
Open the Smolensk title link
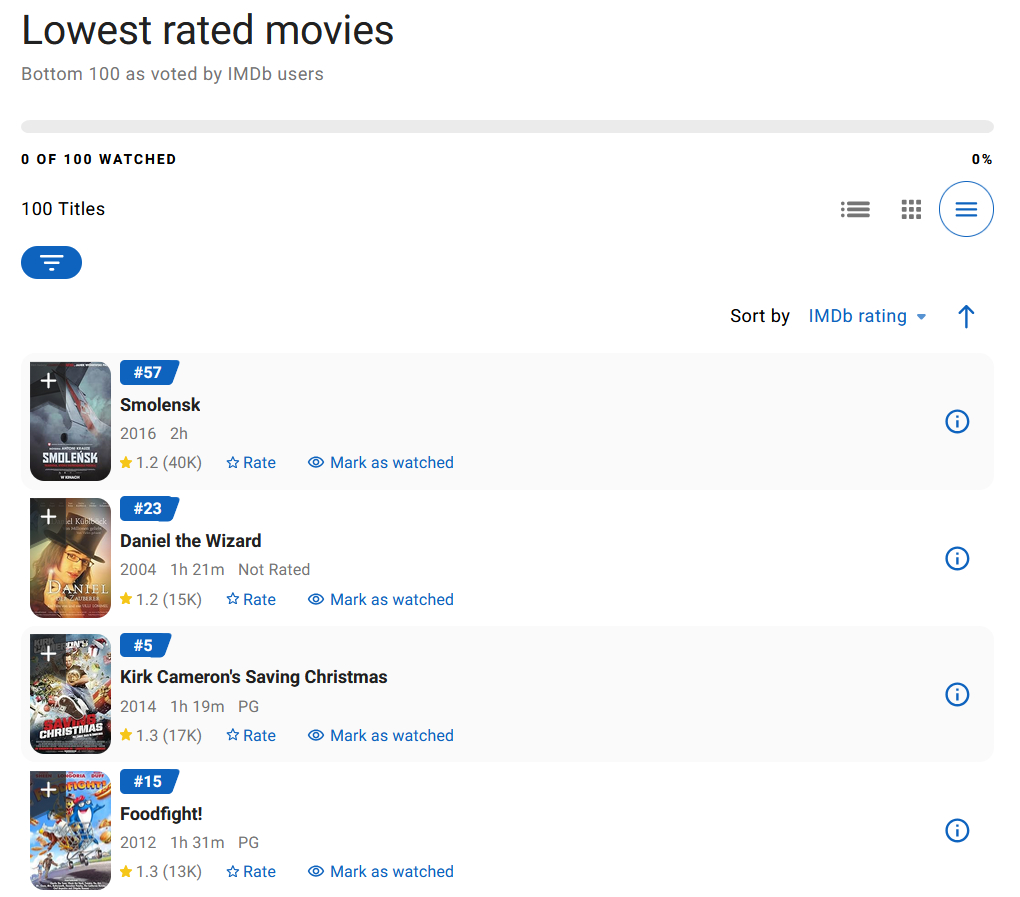tap(160, 405)
